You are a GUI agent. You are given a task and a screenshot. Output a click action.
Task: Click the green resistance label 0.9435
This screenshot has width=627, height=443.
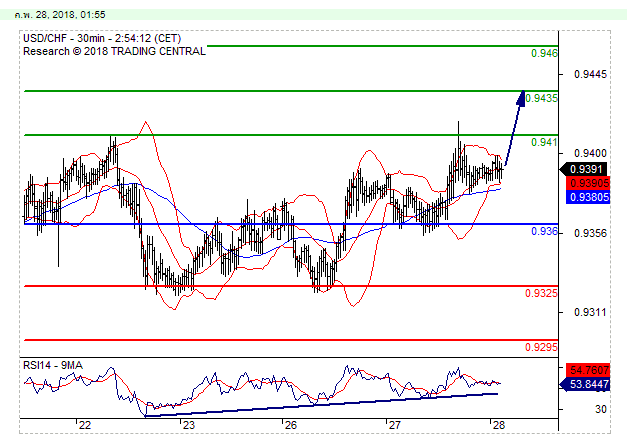(x=541, y=98)
